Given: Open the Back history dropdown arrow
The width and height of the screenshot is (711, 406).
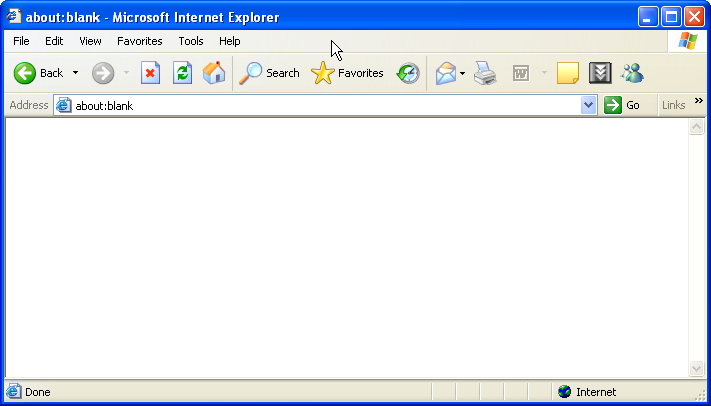Looking at the screenshot, I should click(76, 73).
